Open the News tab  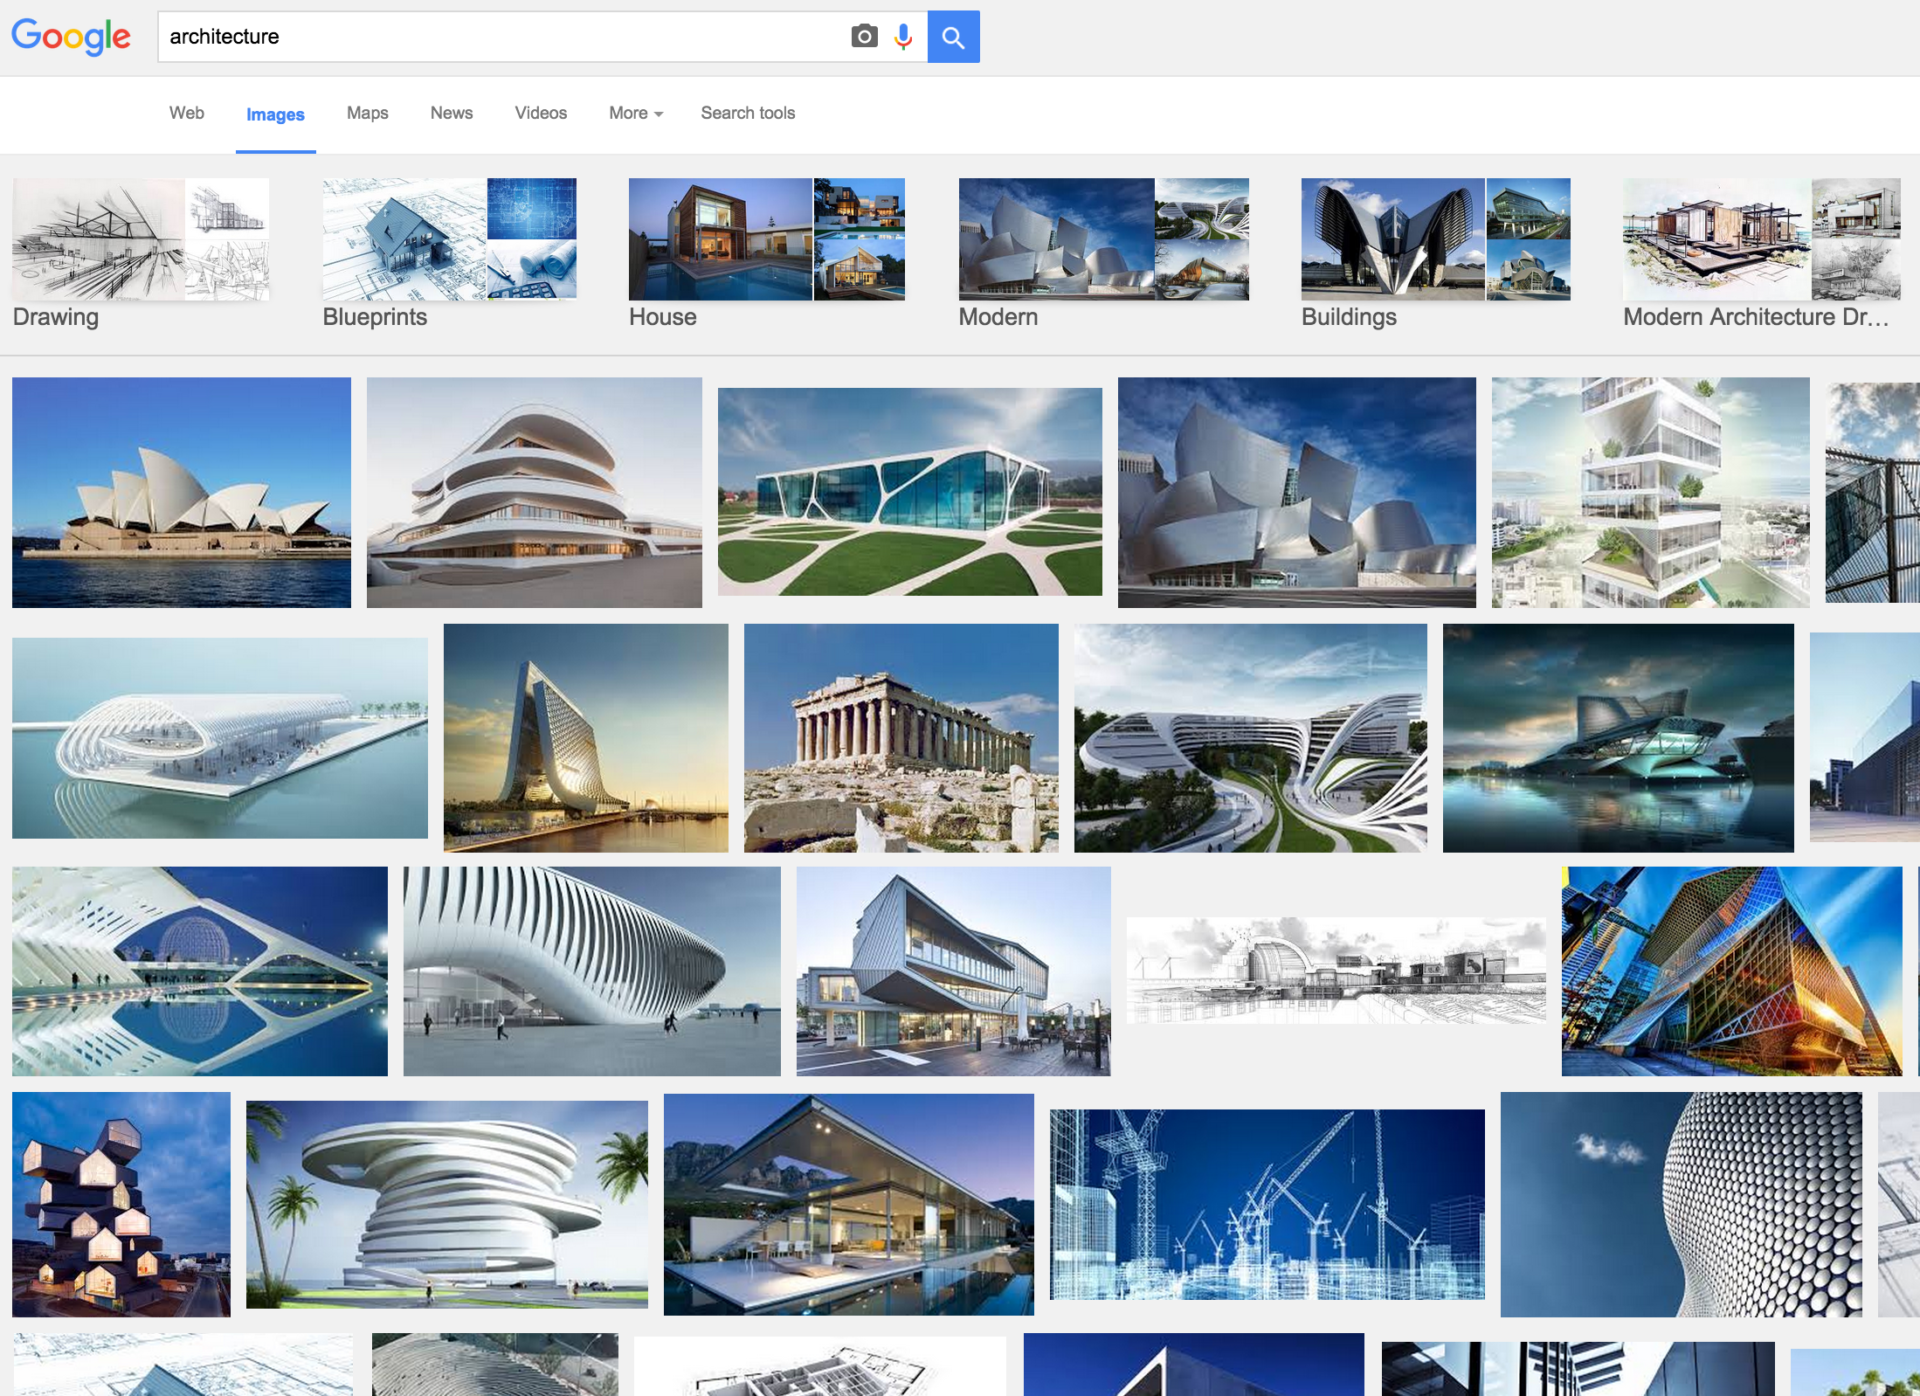[451, 113]
